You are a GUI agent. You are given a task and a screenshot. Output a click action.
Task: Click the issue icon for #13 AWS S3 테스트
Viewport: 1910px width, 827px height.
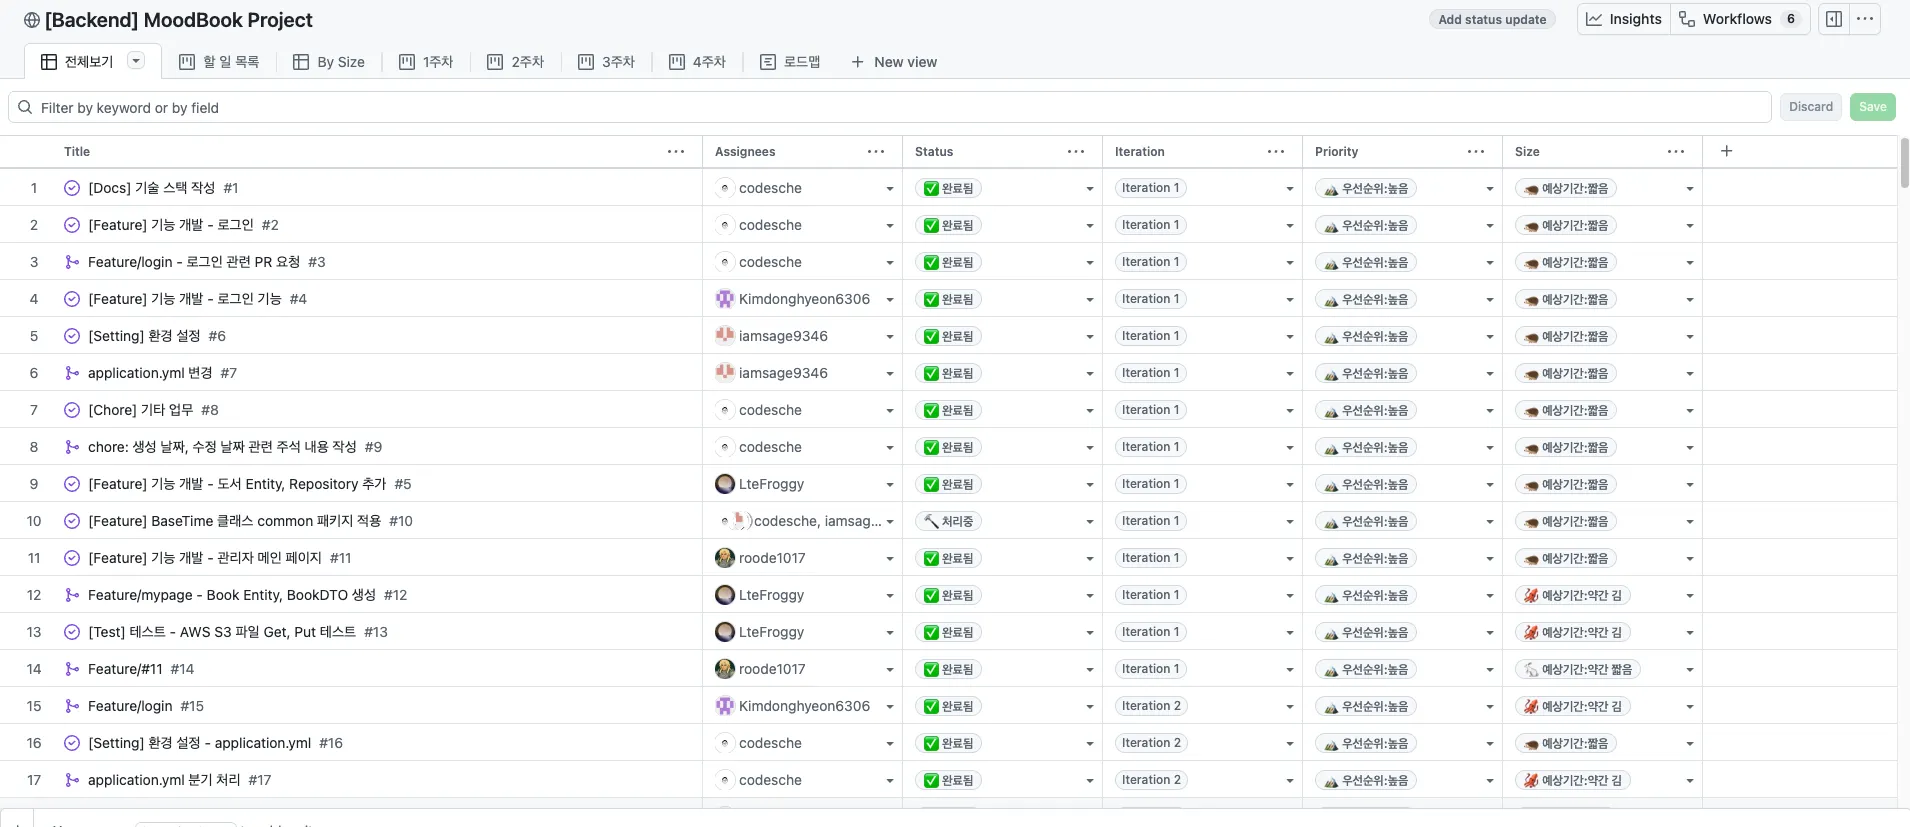[72, 632]
